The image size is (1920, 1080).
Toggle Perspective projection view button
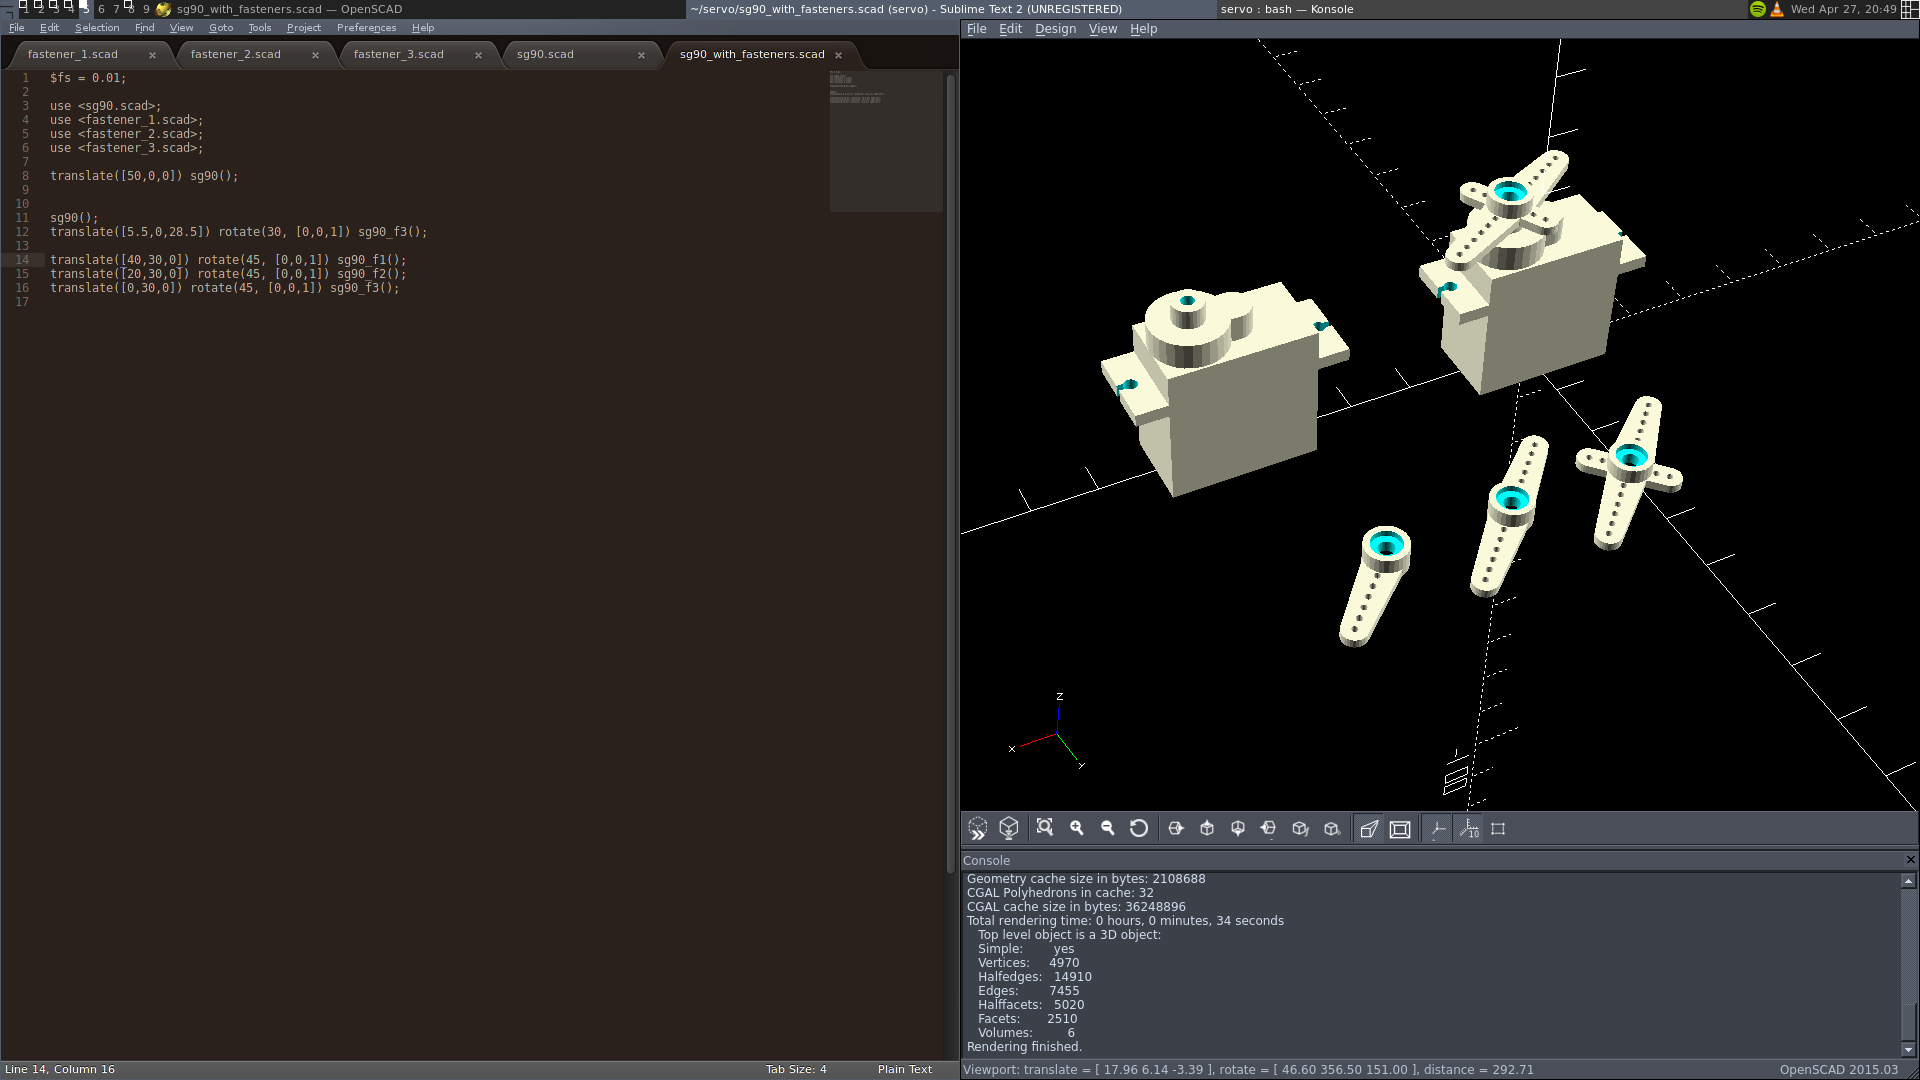coord(1369,829)
